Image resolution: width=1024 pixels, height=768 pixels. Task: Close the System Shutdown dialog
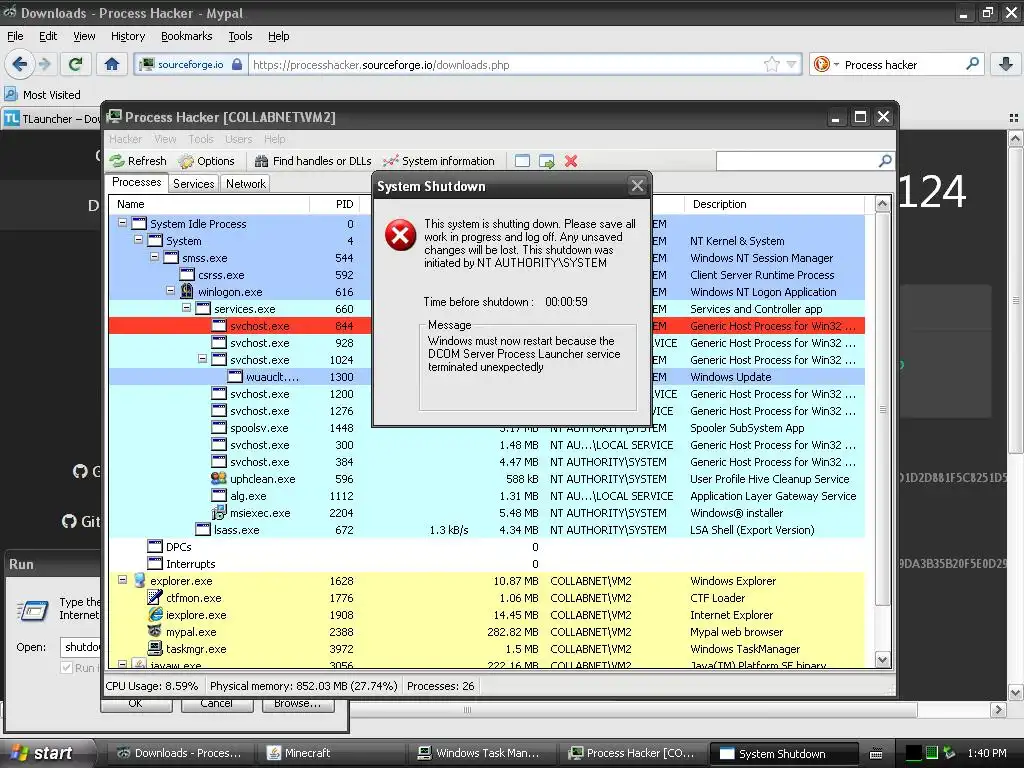(x=637, y=186)
